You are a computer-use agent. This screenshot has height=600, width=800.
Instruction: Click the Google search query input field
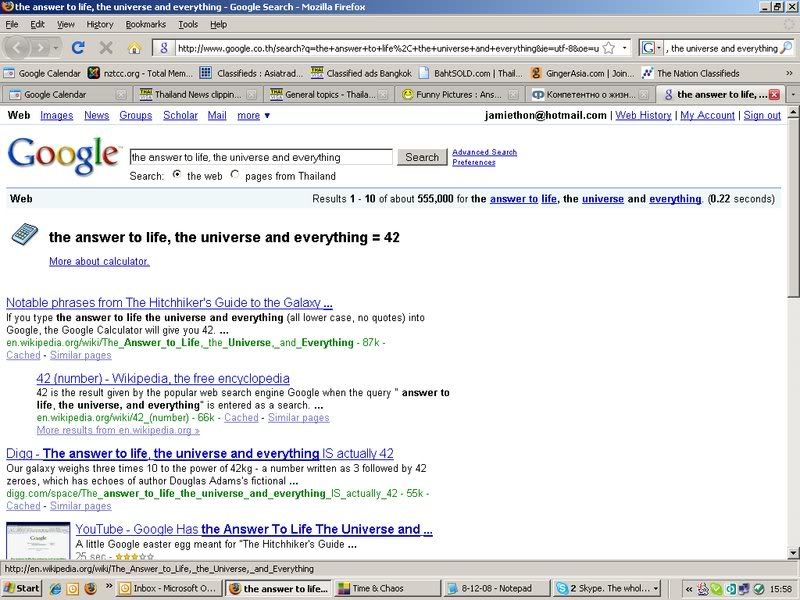tap(261, 157)
